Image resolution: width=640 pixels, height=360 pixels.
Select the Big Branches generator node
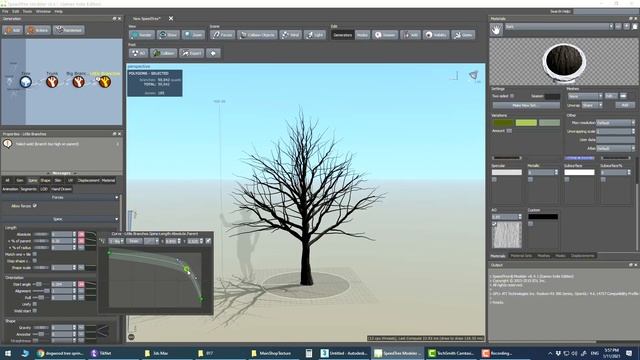pos(78,82)
